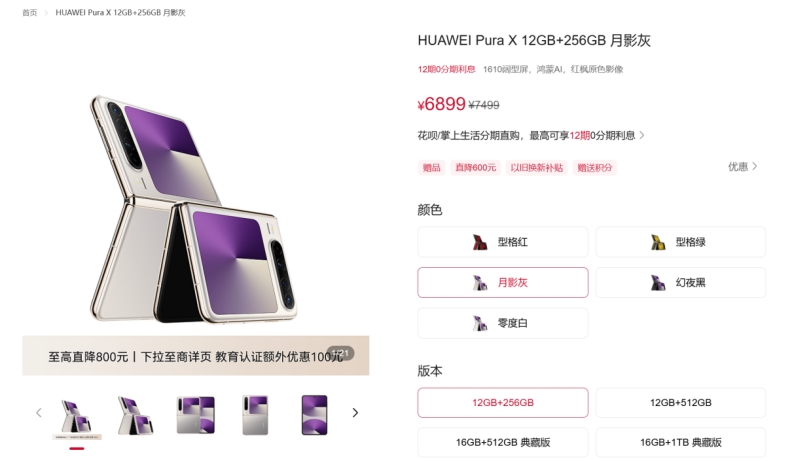
Task: Expand the 优惠 promotions chevron
Action: [x=755, y=166]
